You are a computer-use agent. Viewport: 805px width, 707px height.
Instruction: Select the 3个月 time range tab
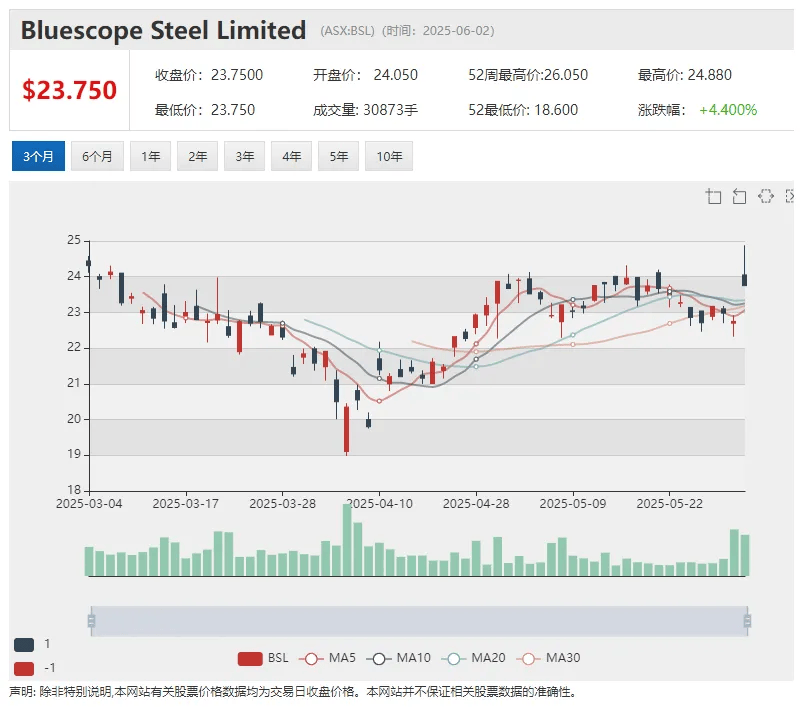click(39, 156)
